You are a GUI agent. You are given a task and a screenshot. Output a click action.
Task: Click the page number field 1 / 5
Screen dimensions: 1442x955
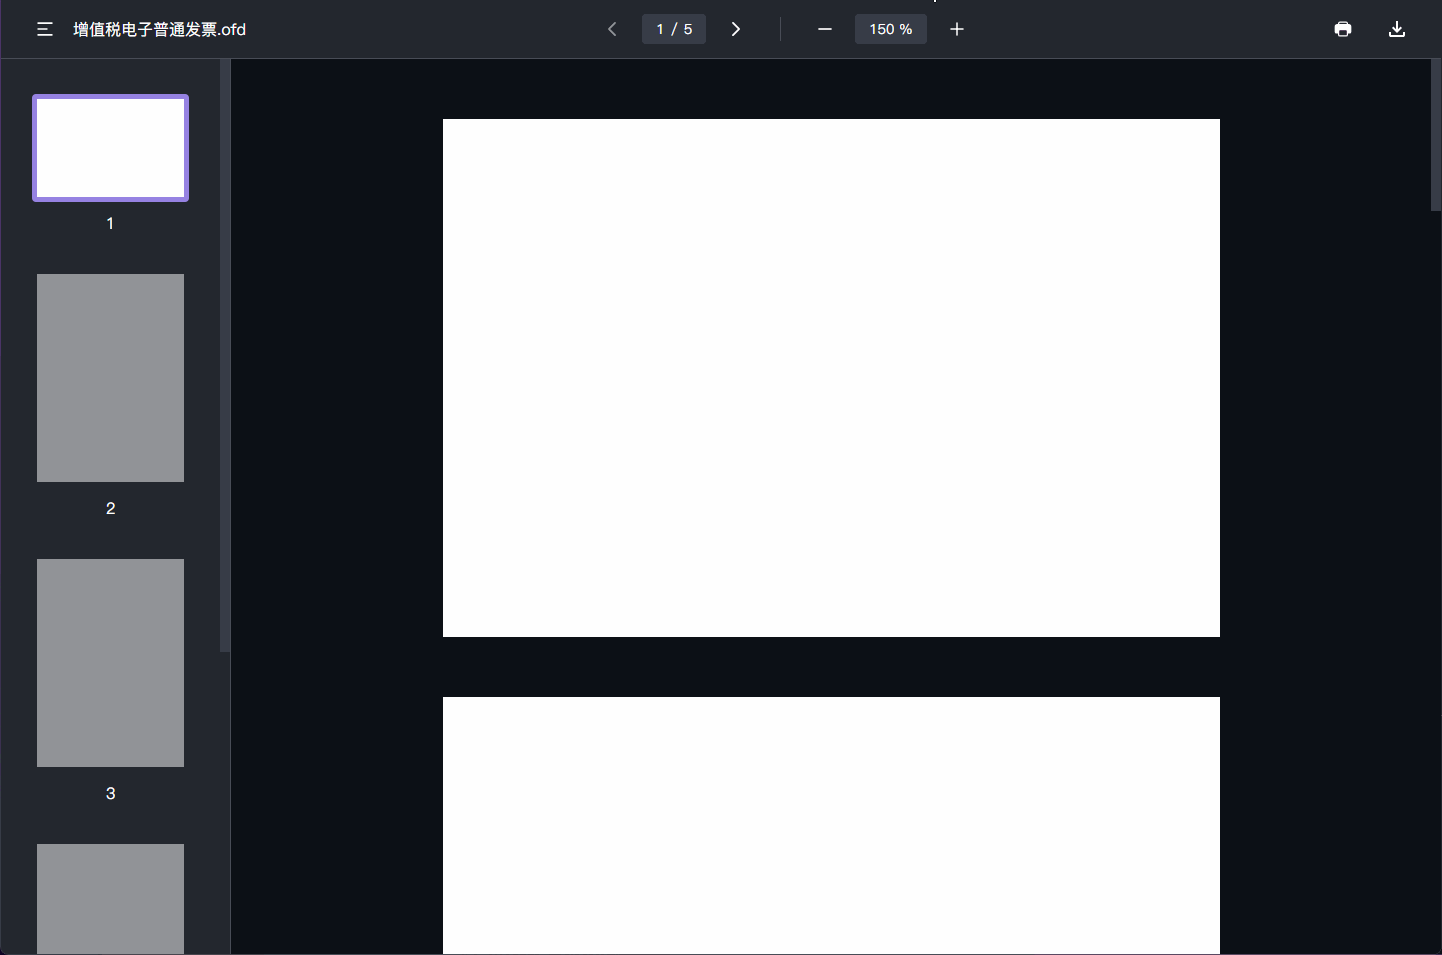click(674, 29)
